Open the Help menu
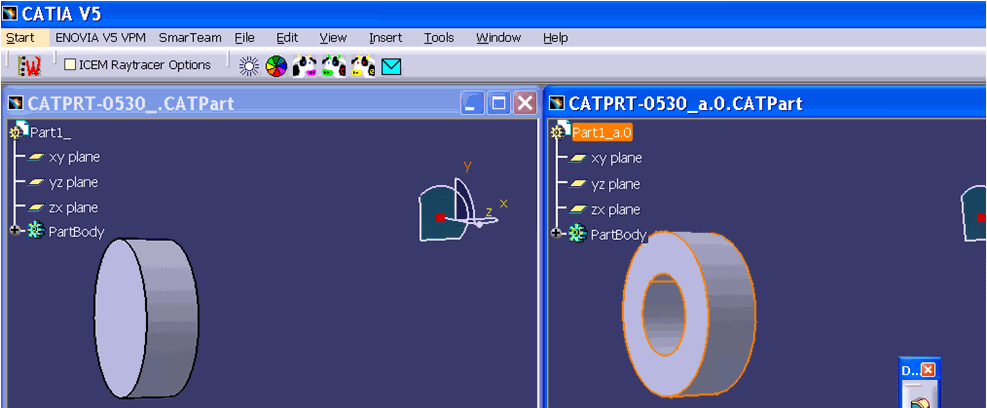This screenshot has width=987, height=408. (555, 38)
